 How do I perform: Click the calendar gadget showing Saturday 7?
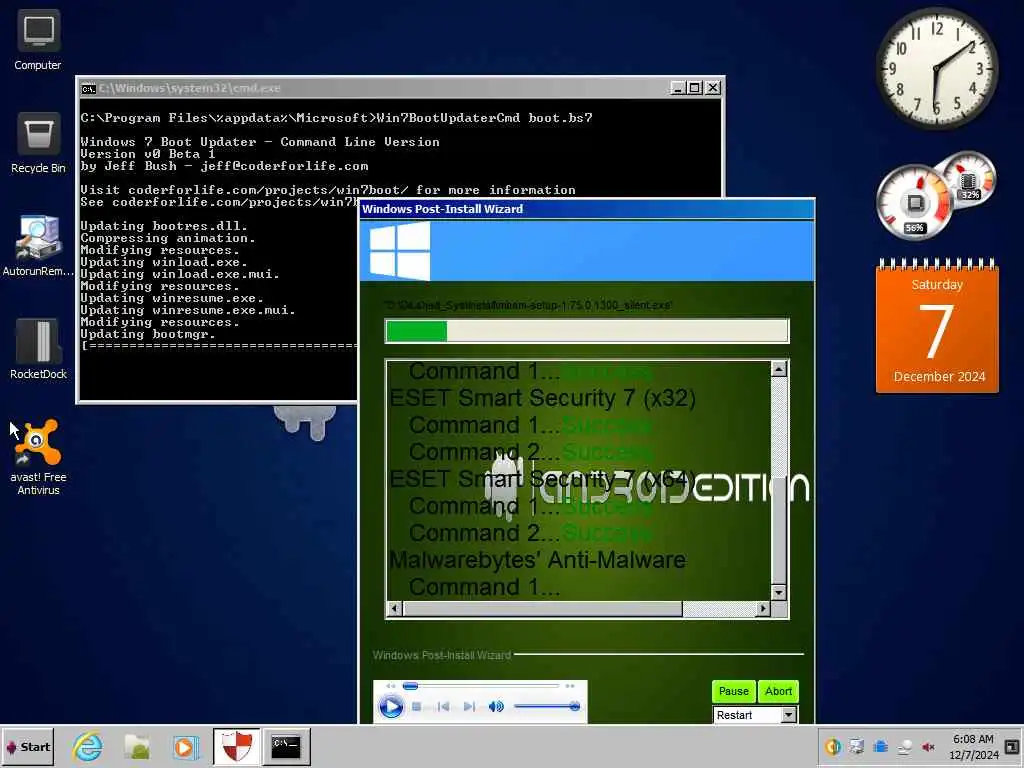(937, 326)
